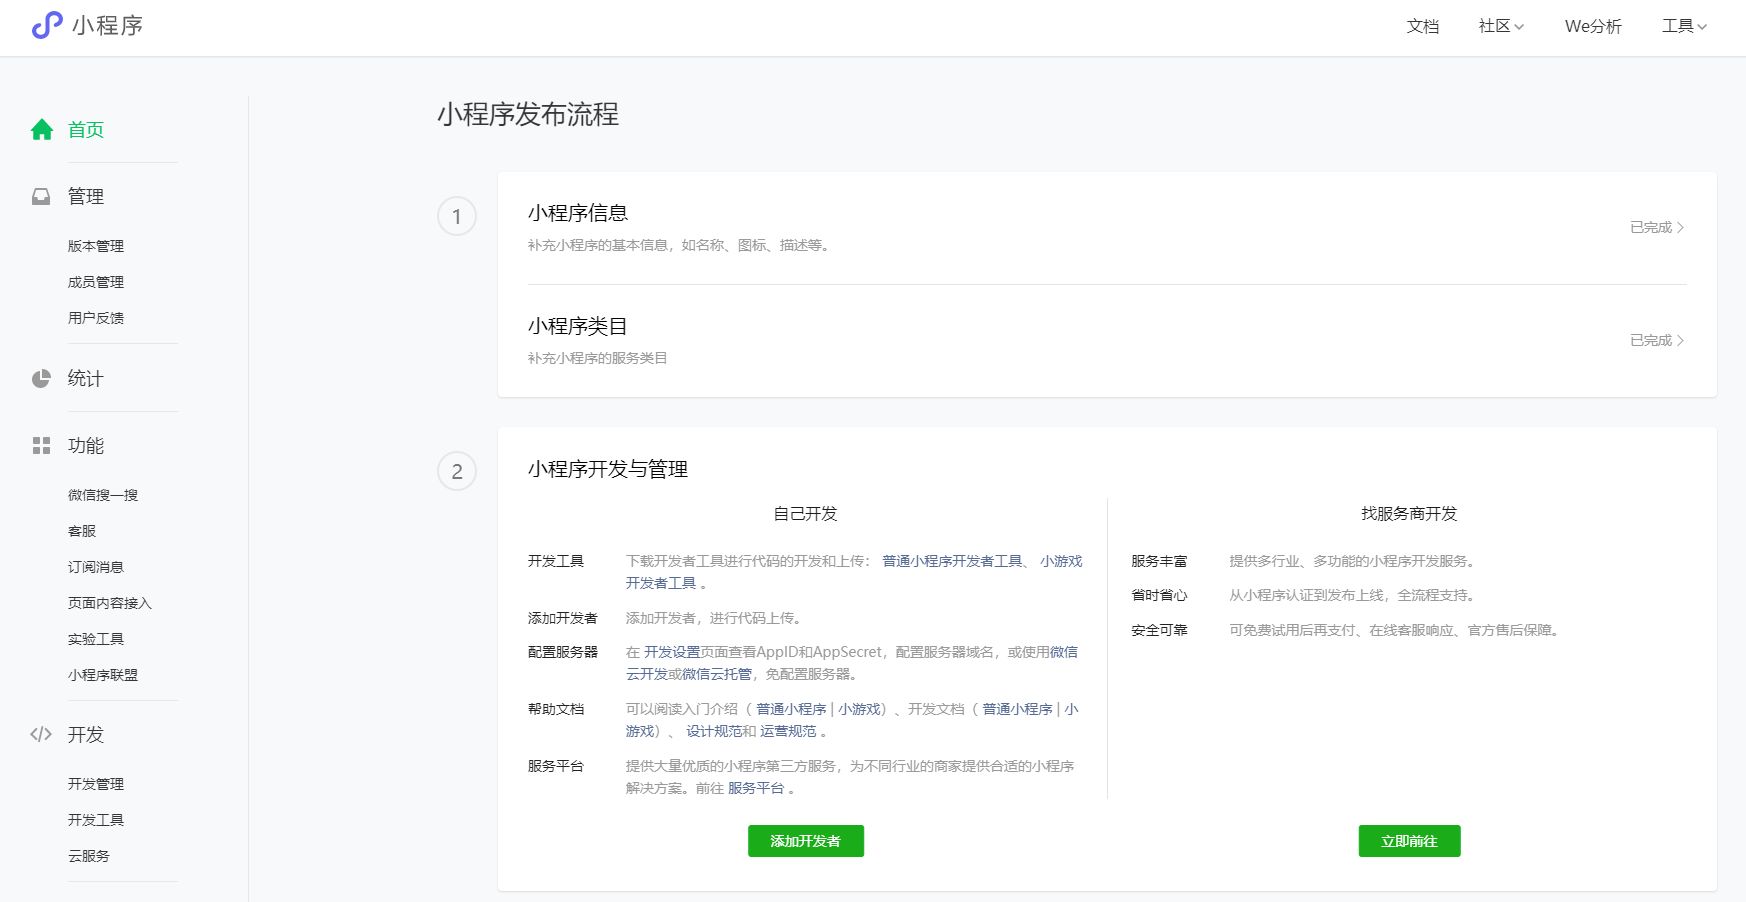The height and width of the screenshot is (902, 1746).
Task: Follow the 开发设置 link in 配置服务器
Action: (672, 652)
